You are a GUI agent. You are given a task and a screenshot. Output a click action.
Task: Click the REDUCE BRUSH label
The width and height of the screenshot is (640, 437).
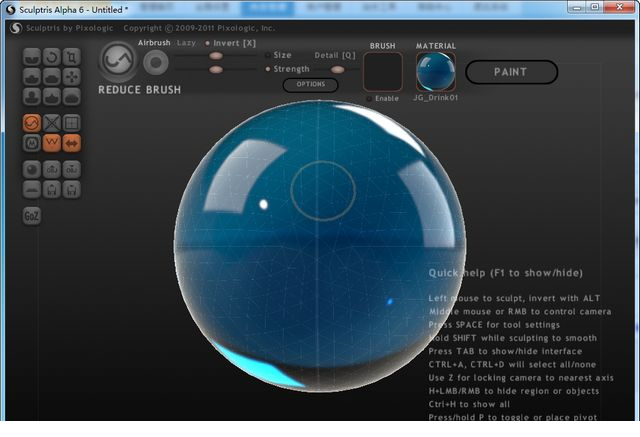tap(140, 90)
